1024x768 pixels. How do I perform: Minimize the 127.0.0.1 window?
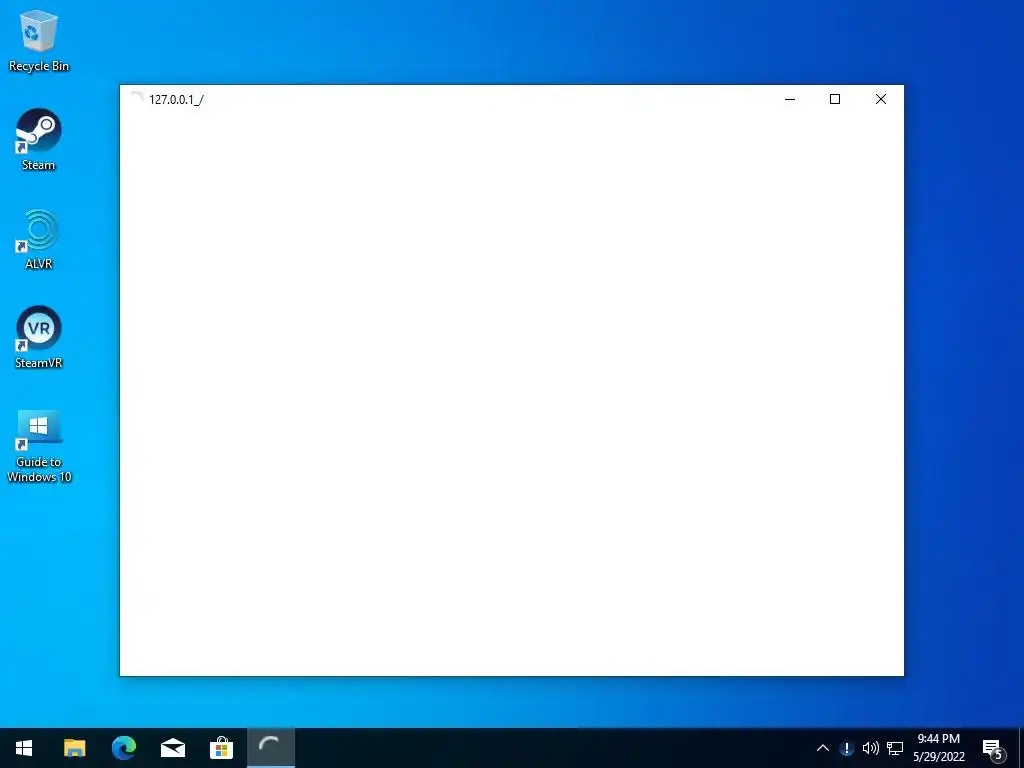(790, 99)
